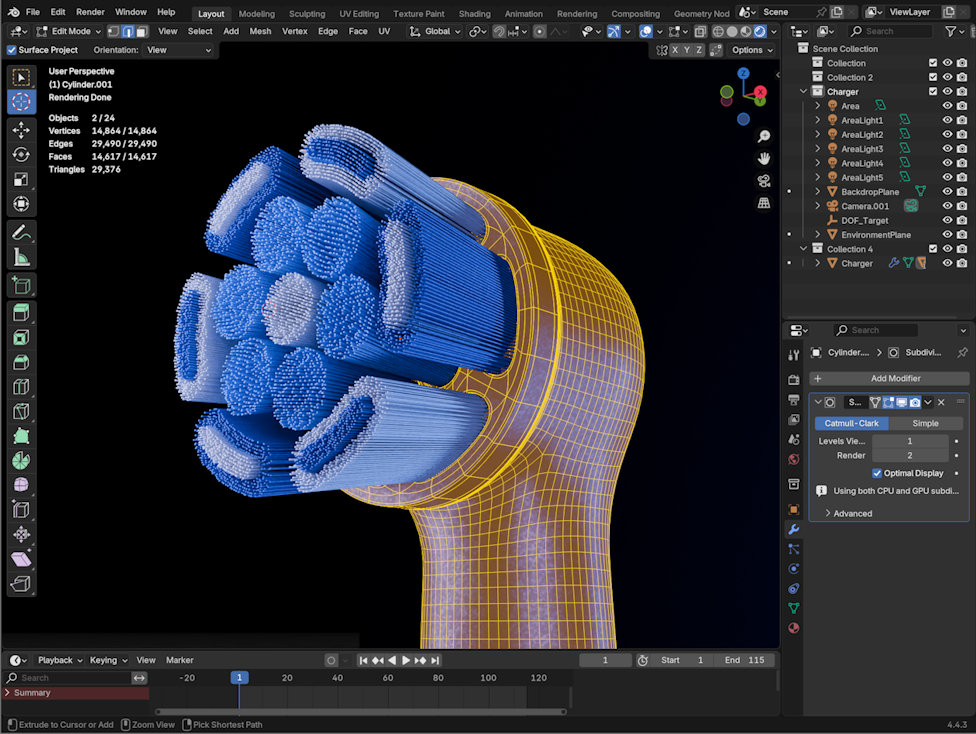Switch to the Sculpting workspace tab
The width and height of the screenshot is (976, 734).
[x=307, y=14]
